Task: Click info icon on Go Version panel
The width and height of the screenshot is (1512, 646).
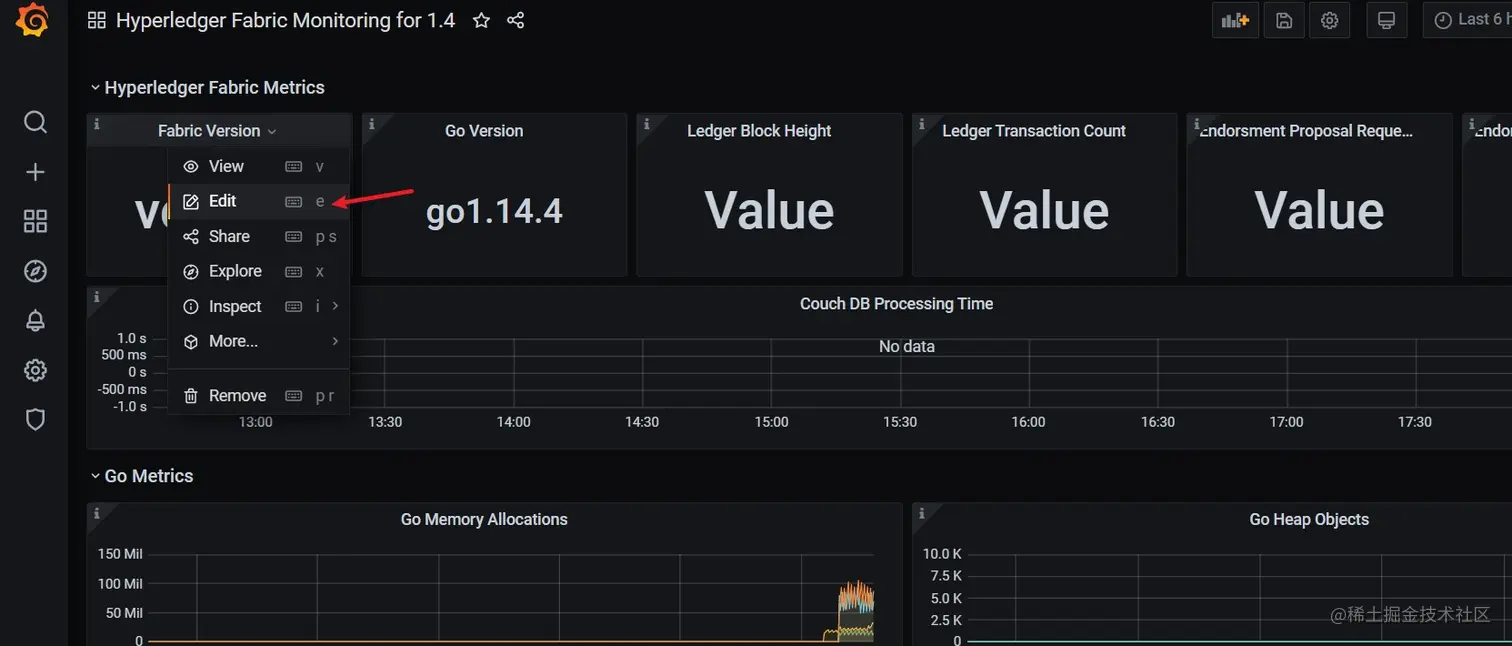Action: pyautogui.click(x=372, y=124)
